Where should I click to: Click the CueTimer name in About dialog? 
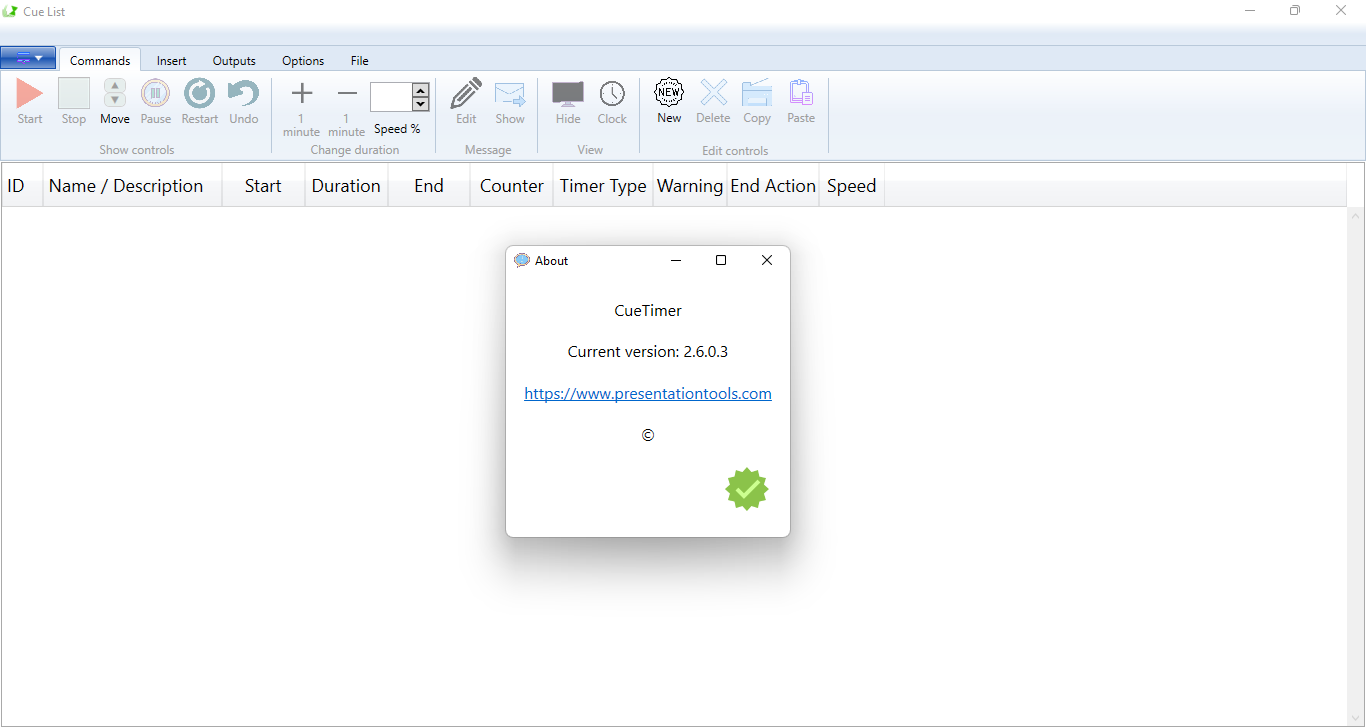click(648, 311)
